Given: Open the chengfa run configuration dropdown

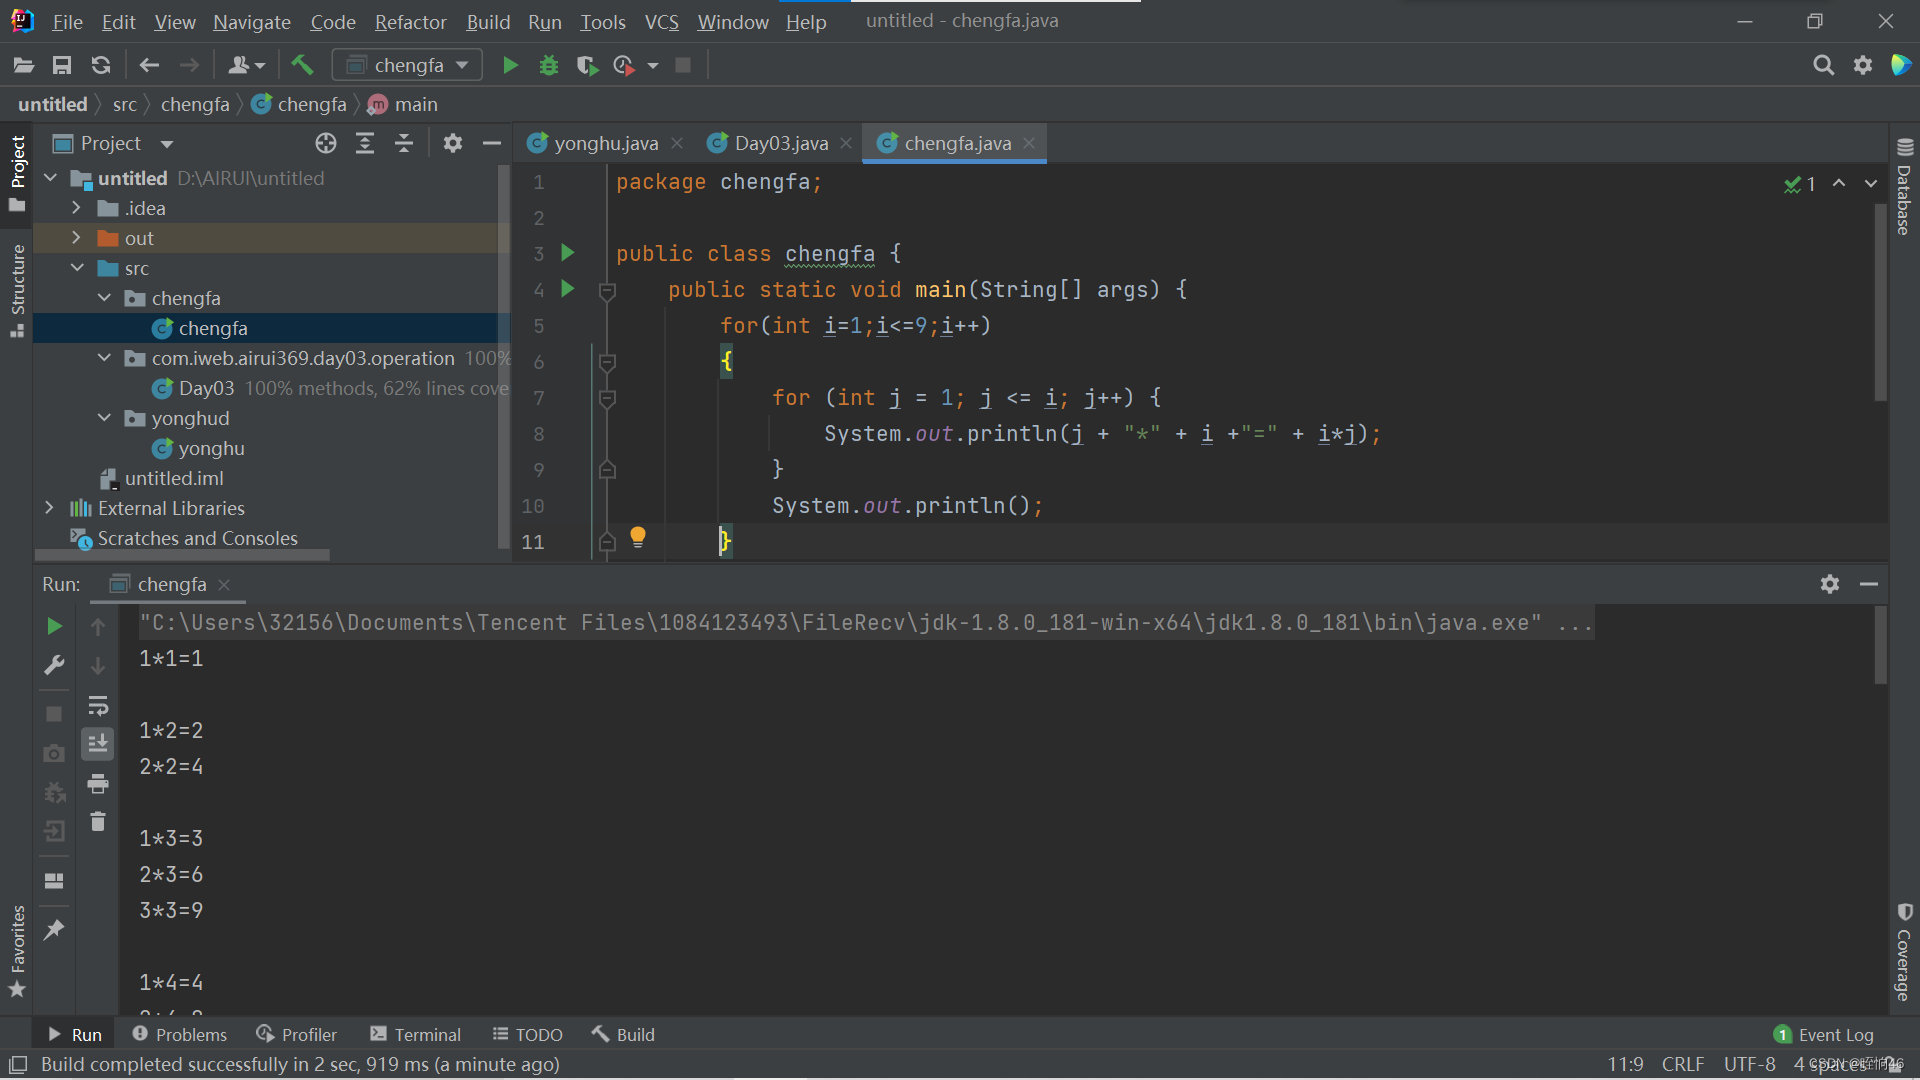Looking at the screenshot, I should (x=408, y=66).
